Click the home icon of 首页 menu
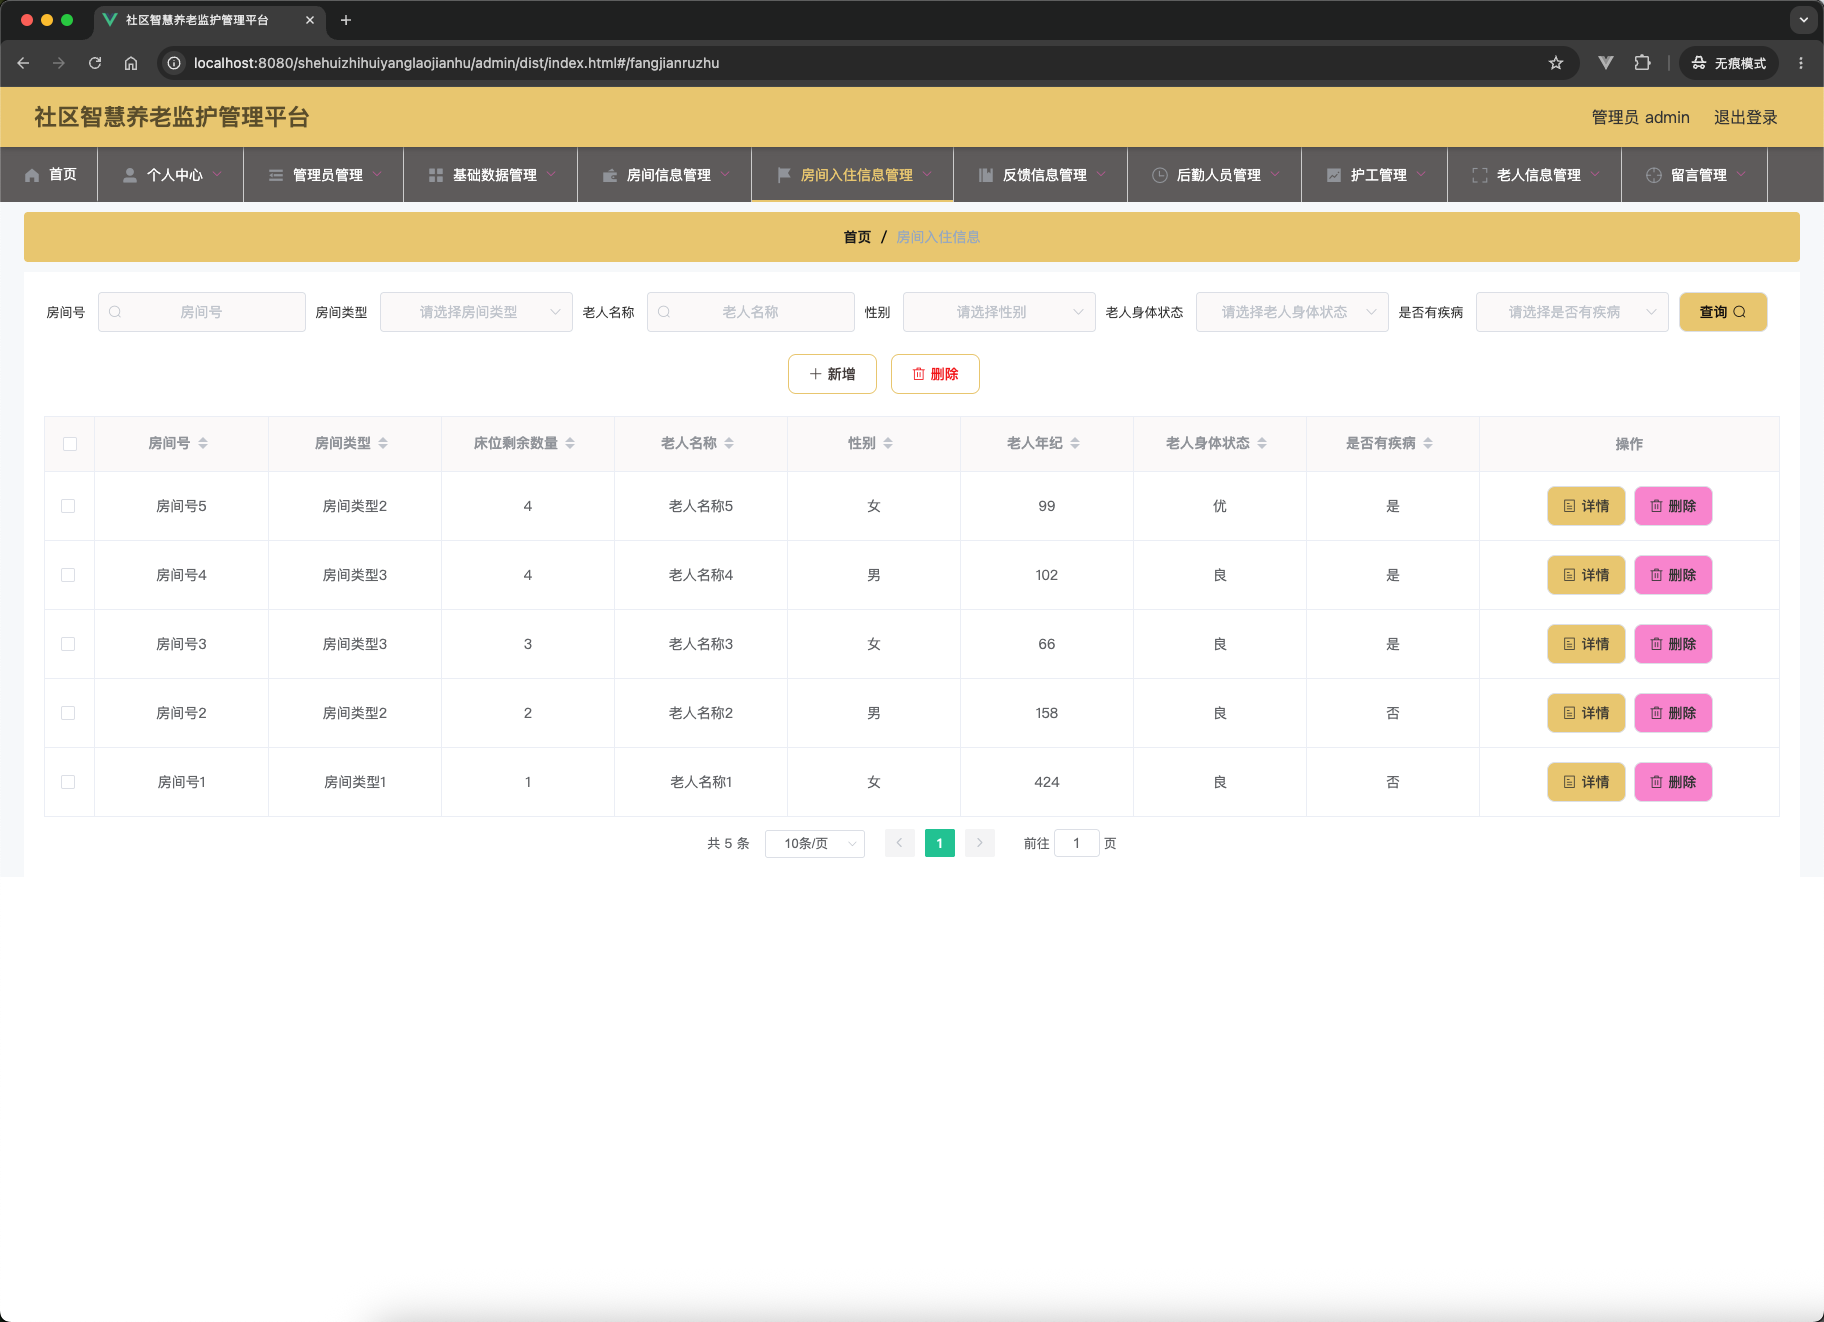This screenshot has height=1322, width=1824. (32, 175)
